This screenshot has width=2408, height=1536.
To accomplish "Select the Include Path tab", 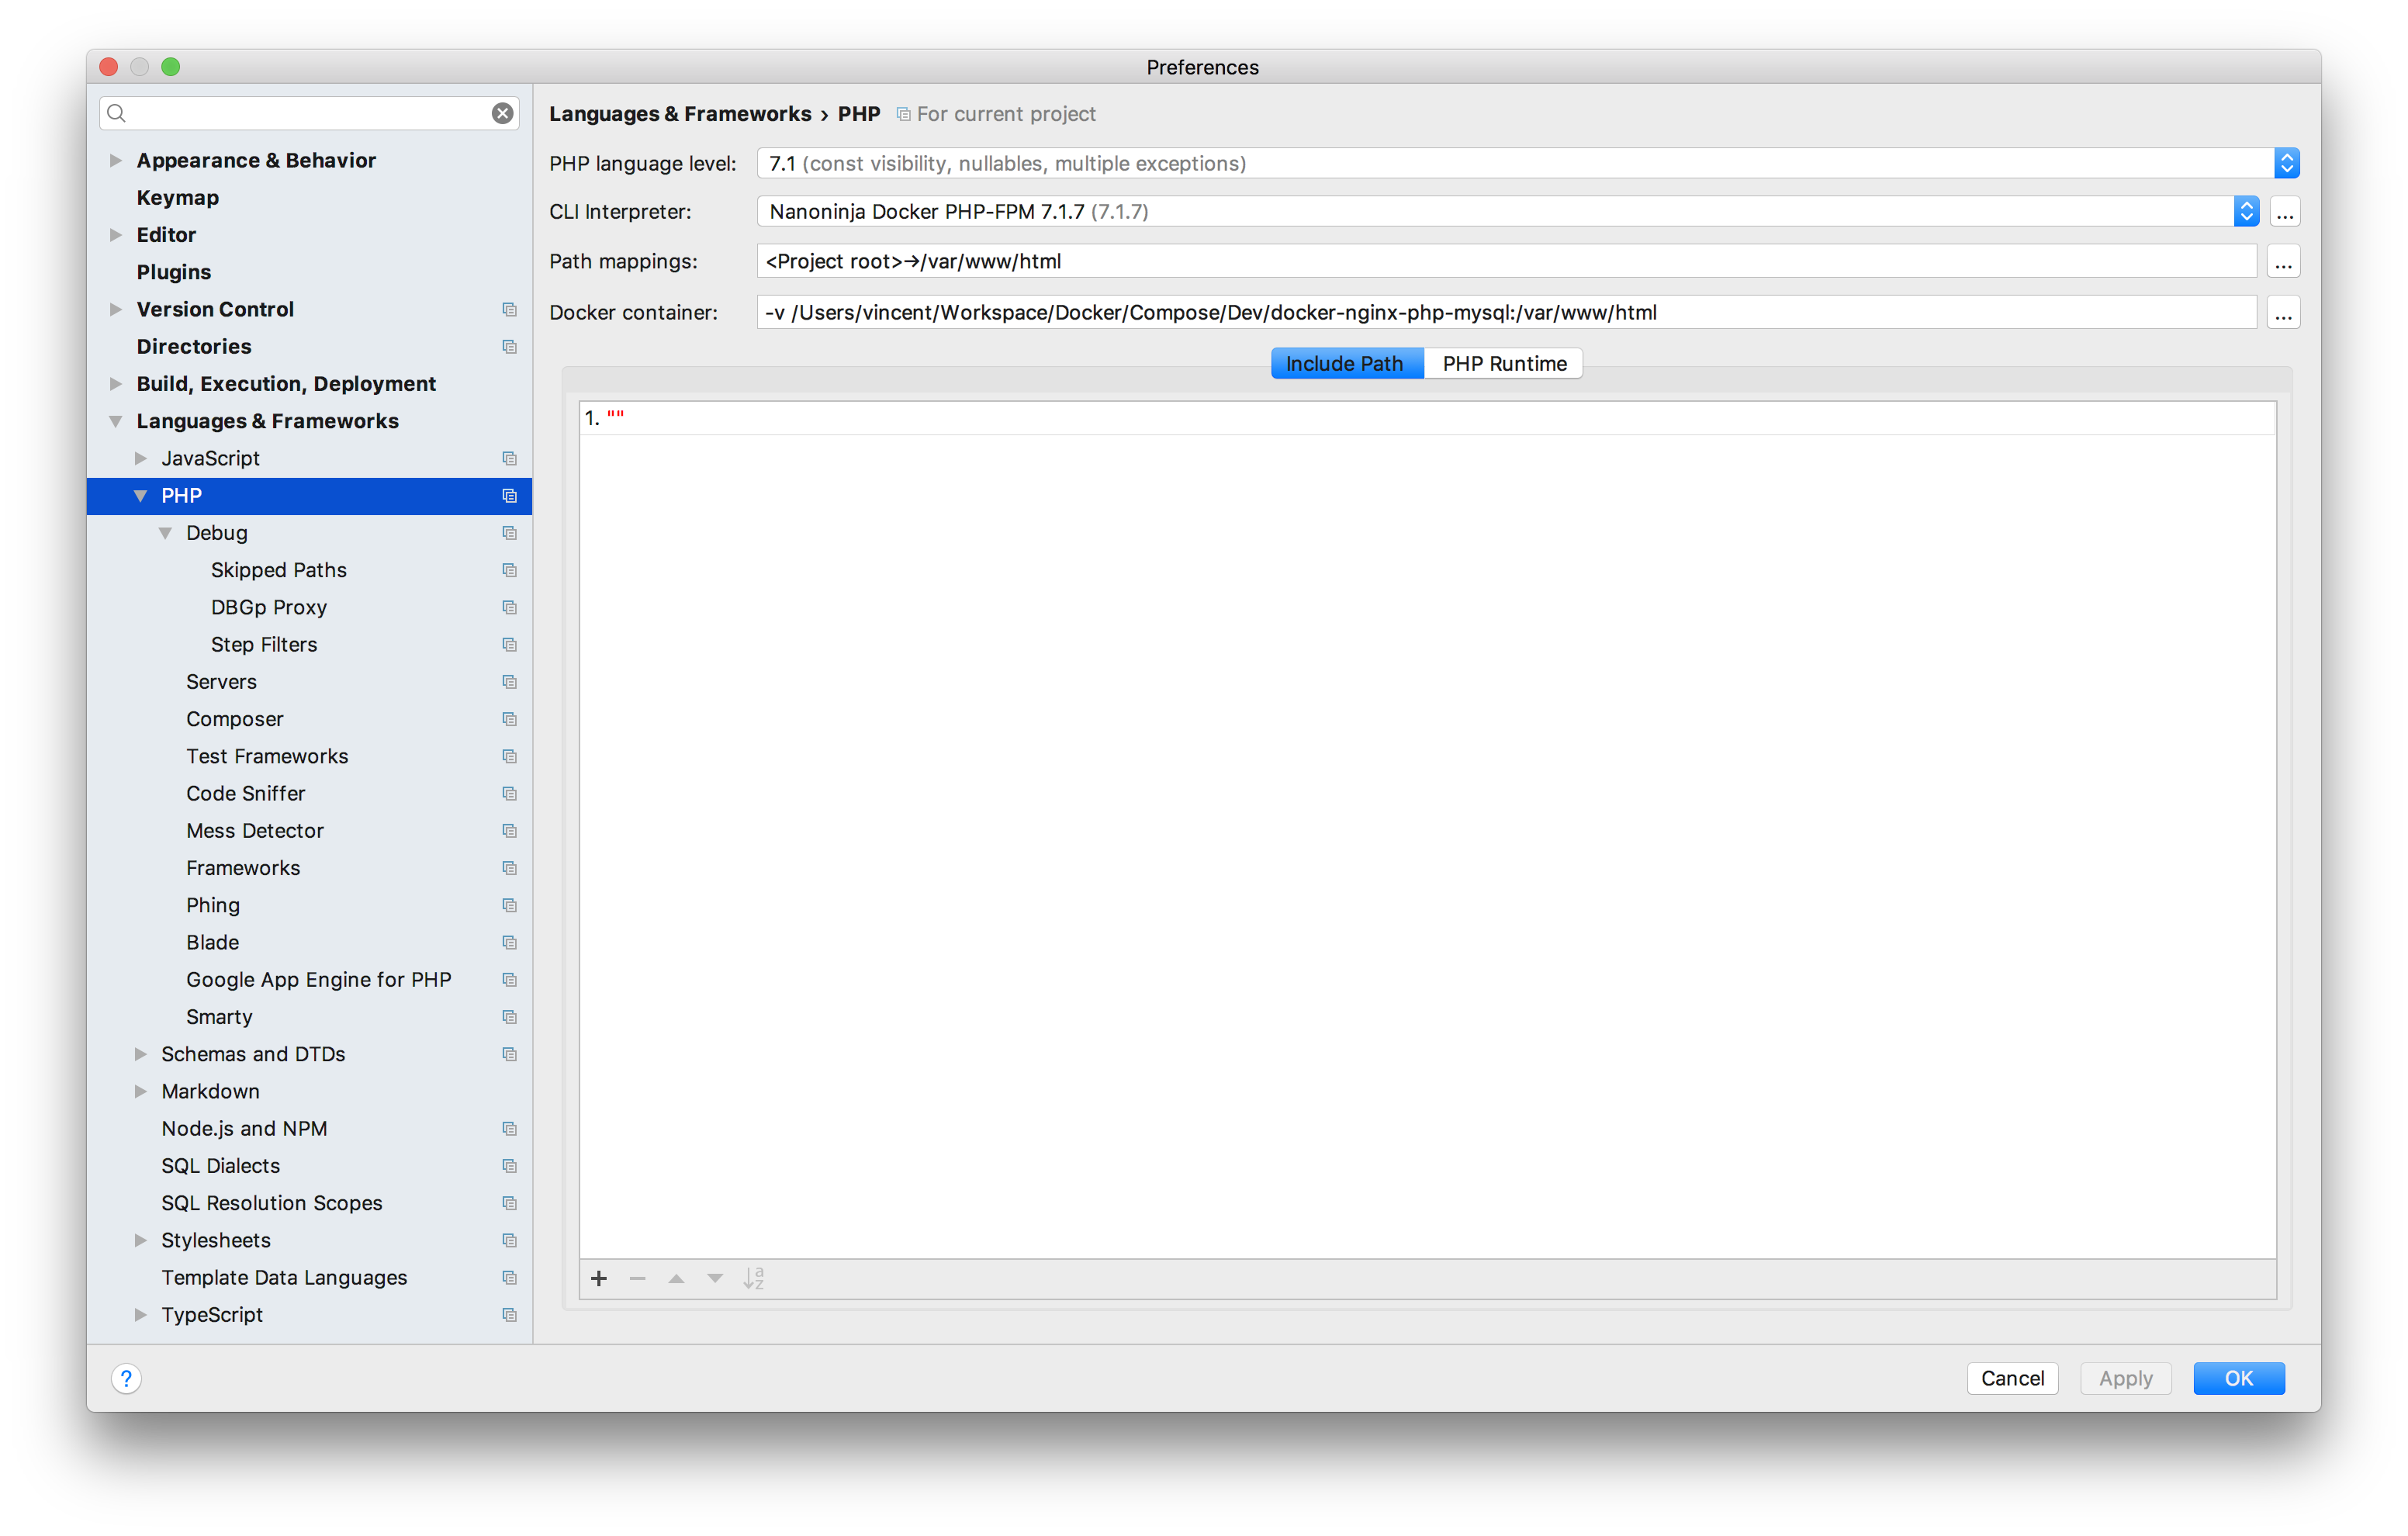I will click(1347, 363).
